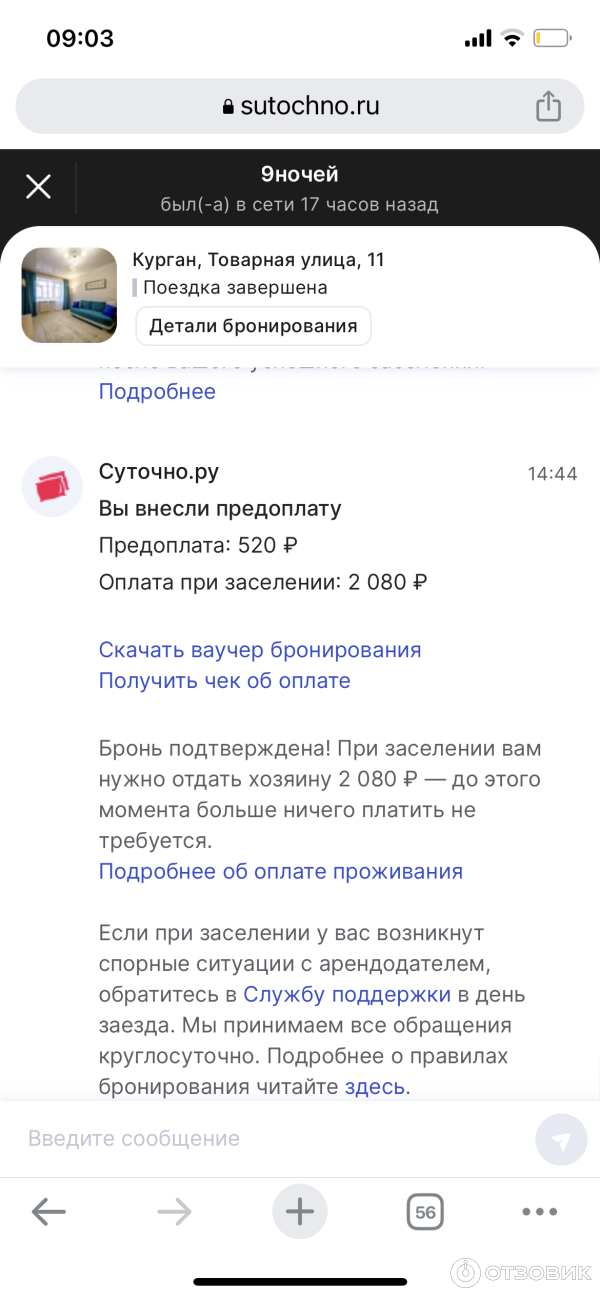Open Получить чек об оплате link
The height and width of the screenshot is (1298, 600).
pos(224,681)
